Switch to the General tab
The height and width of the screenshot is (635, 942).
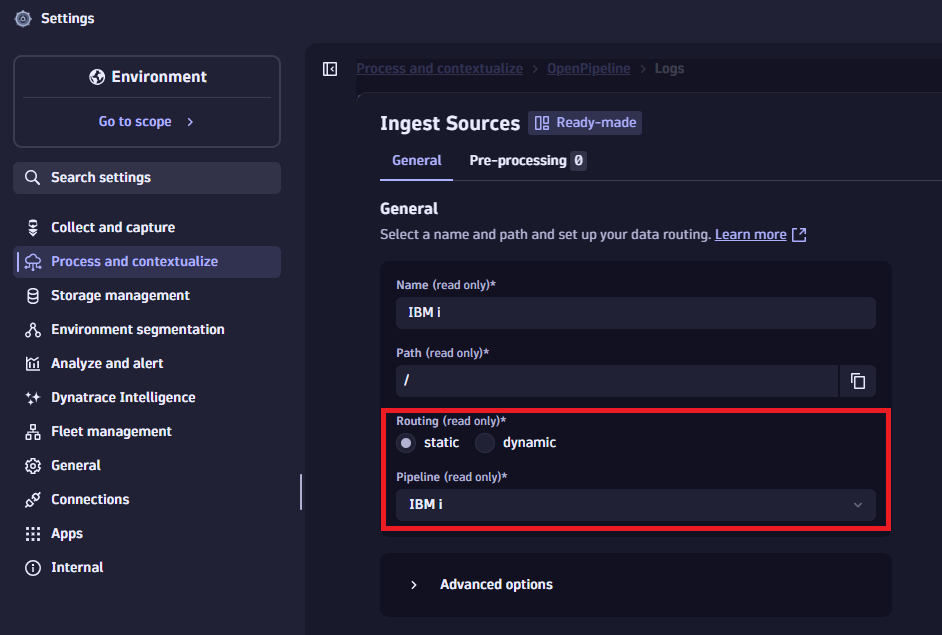click(x=416, y=160)
